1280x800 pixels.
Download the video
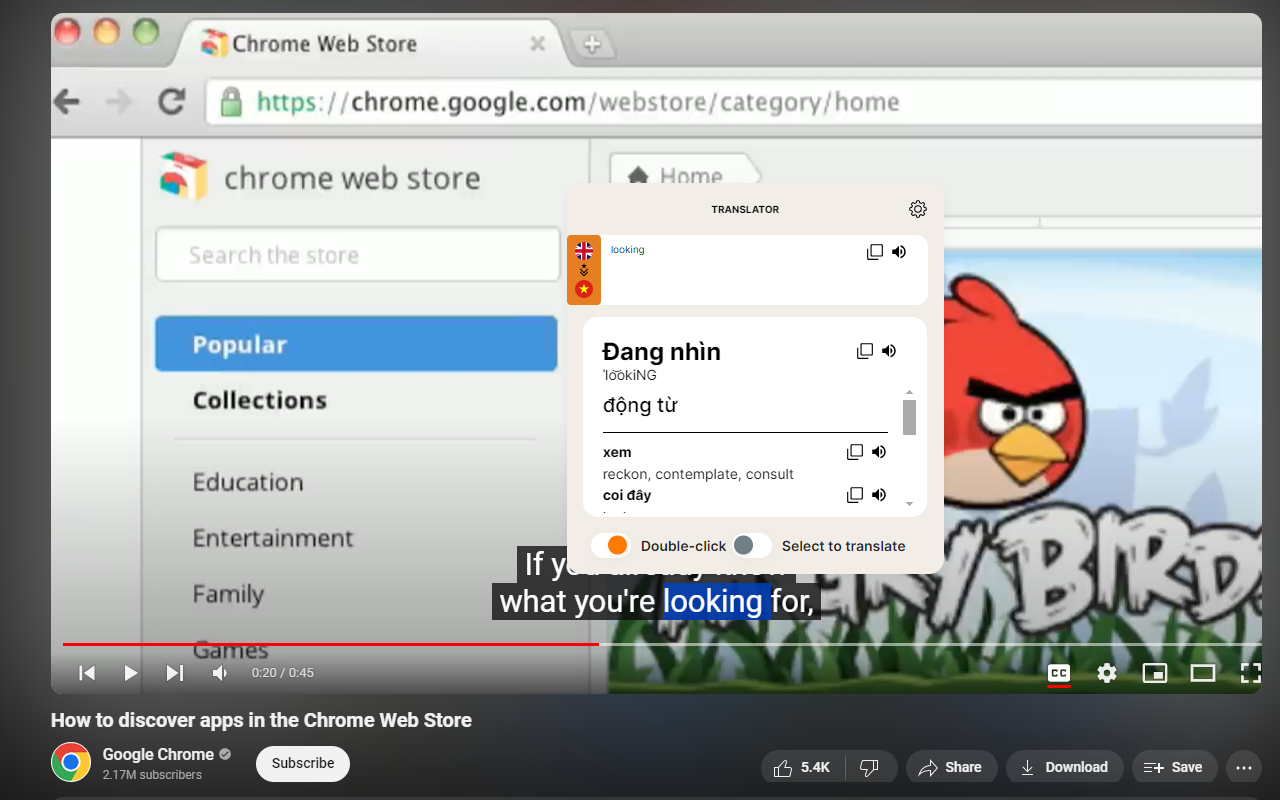coord(1064,767)
